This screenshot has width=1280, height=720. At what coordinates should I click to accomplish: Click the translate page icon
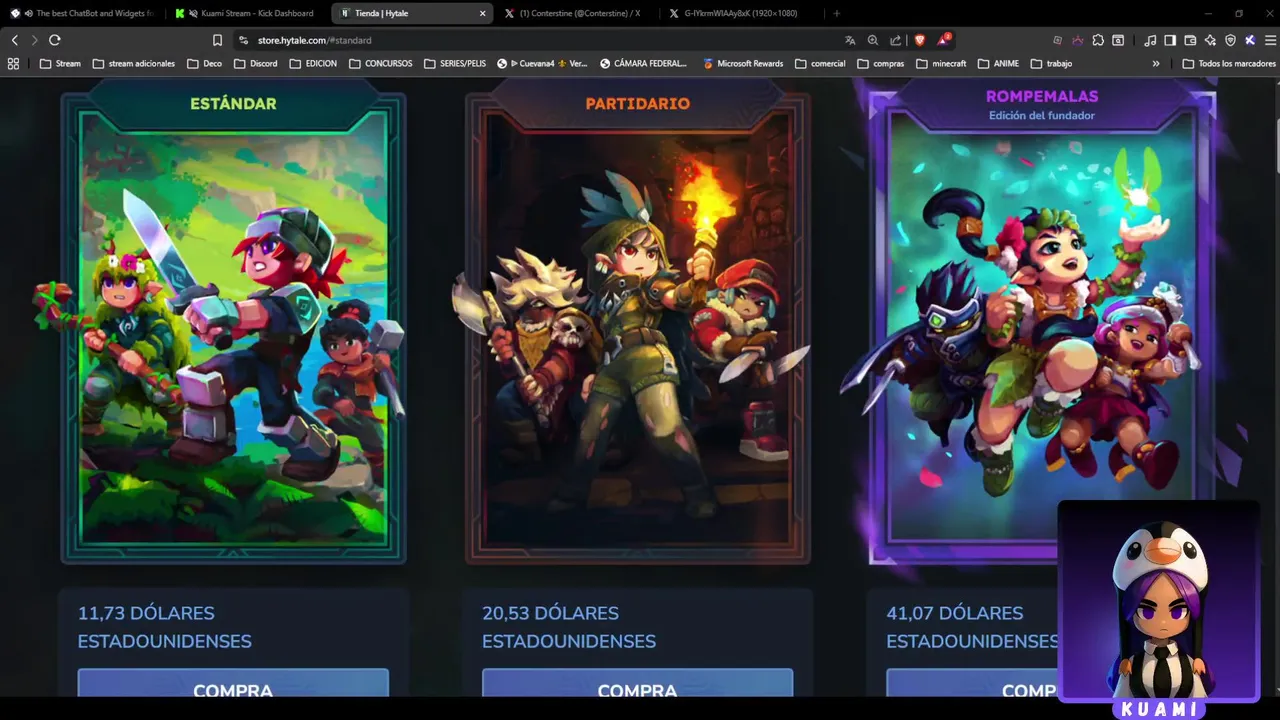850,40
